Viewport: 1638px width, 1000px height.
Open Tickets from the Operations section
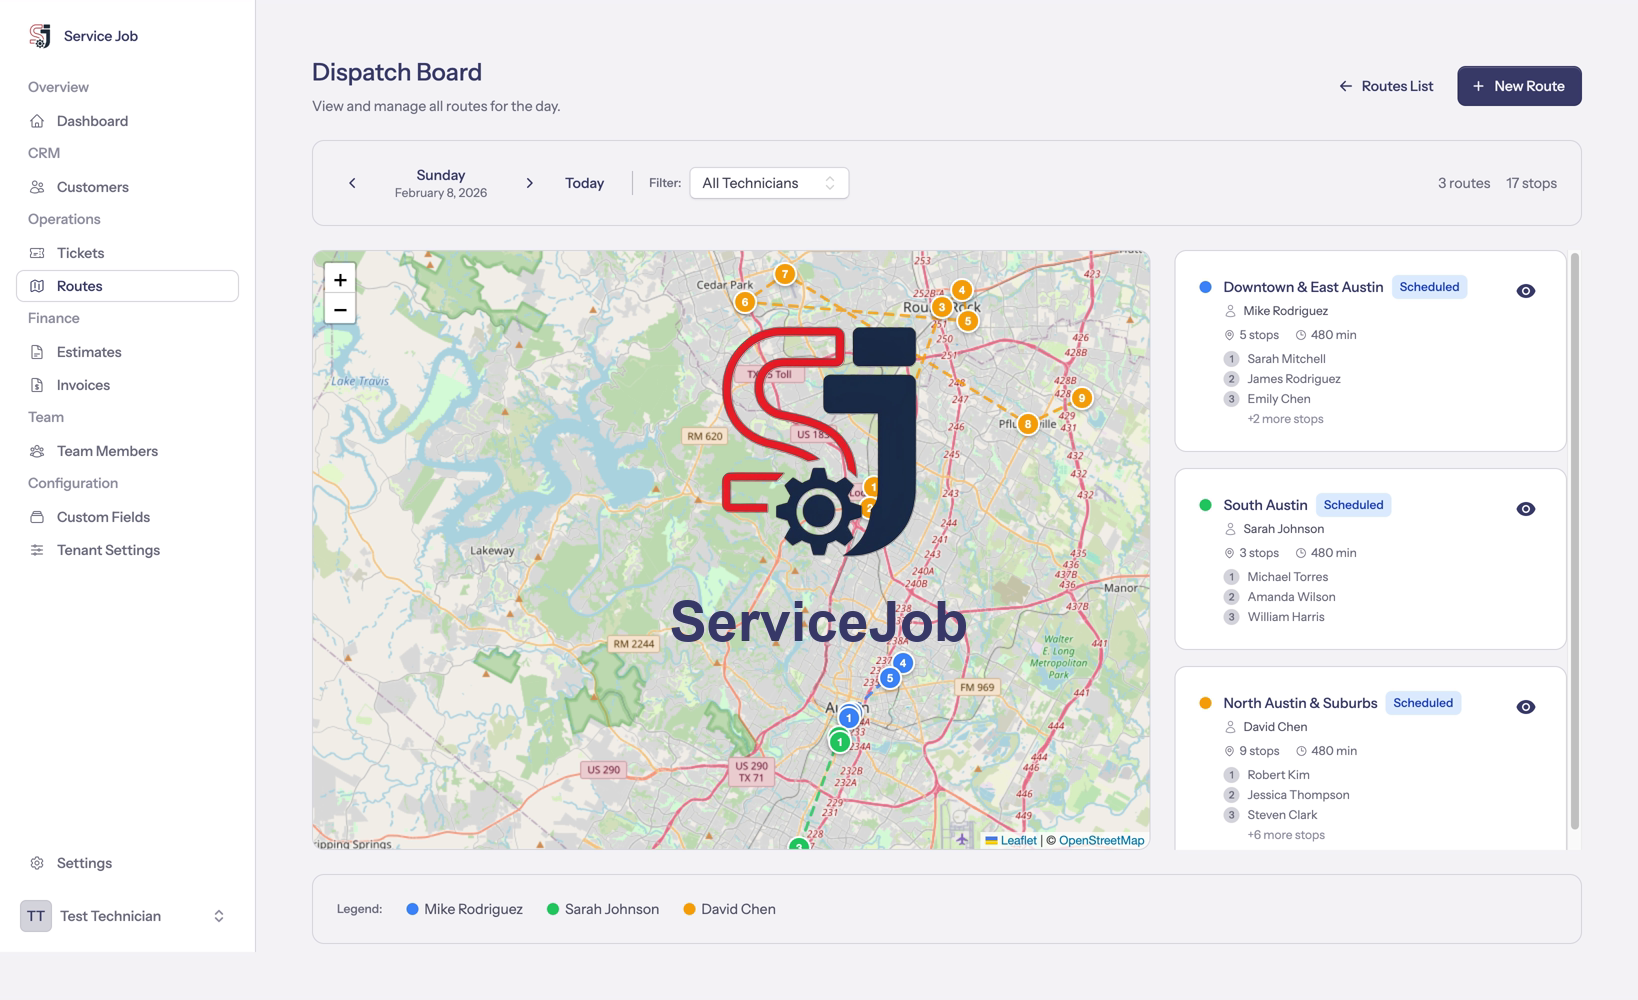(x=37, y=252)
